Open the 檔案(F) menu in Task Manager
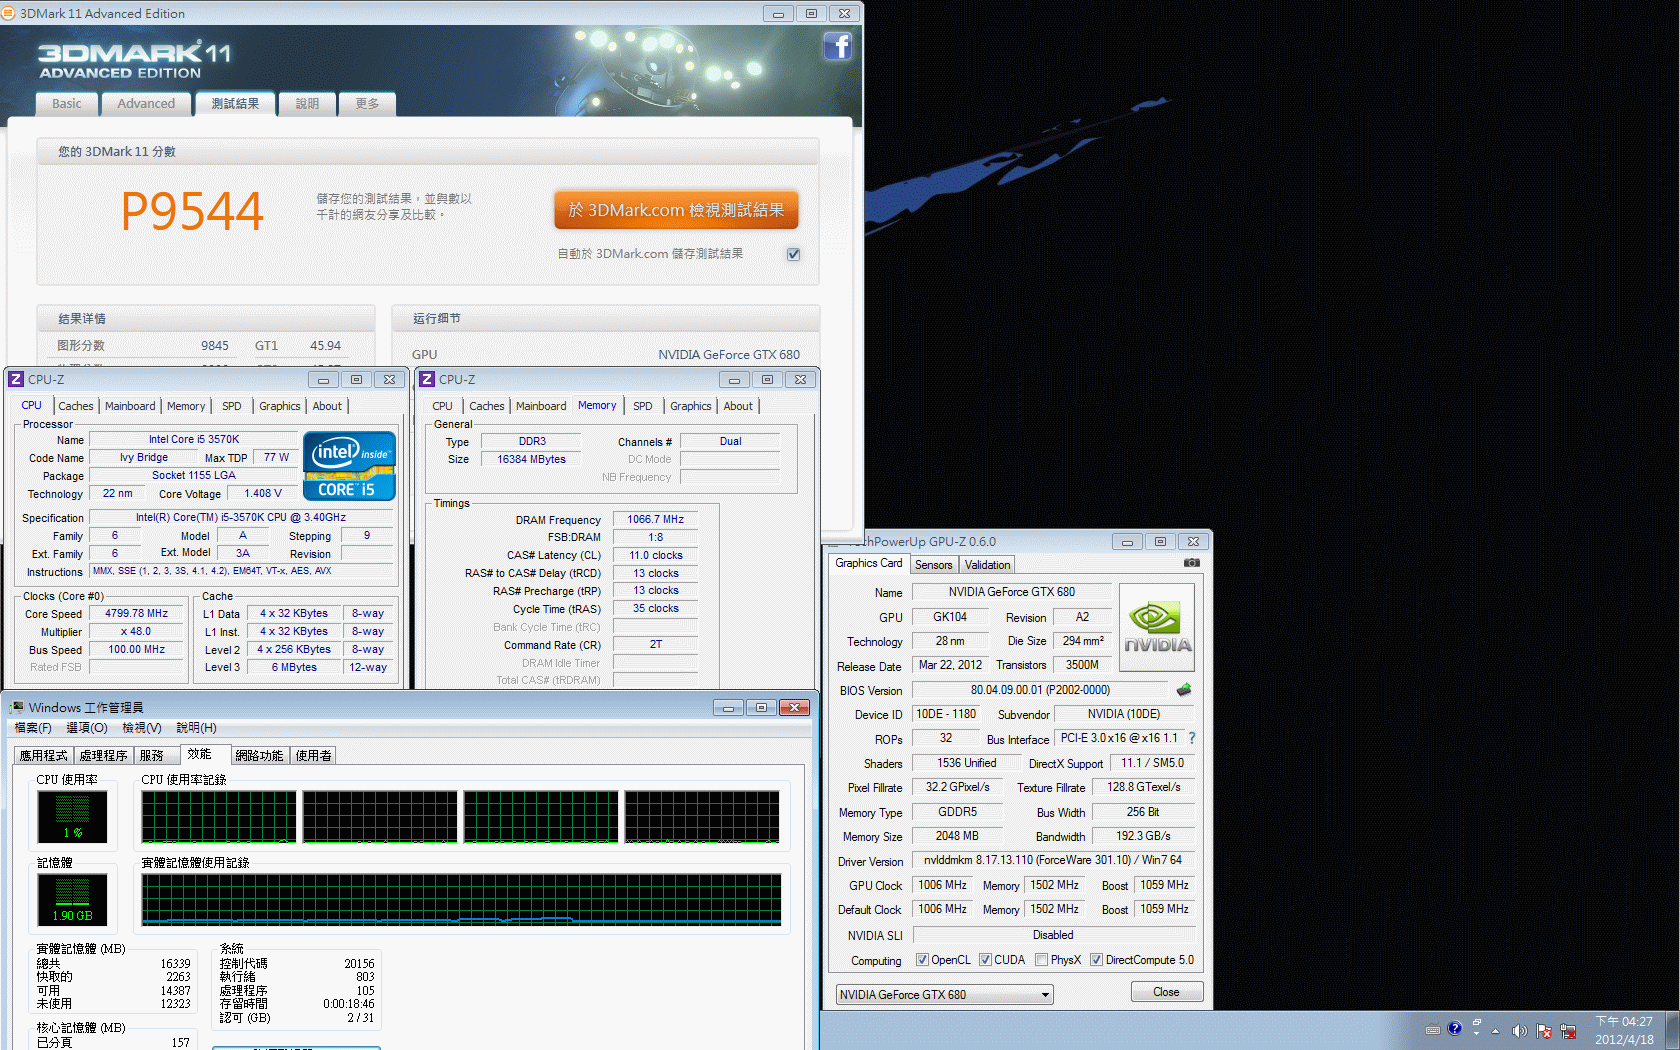This screenshot has width=1680, height=1050. pos(33,728)
